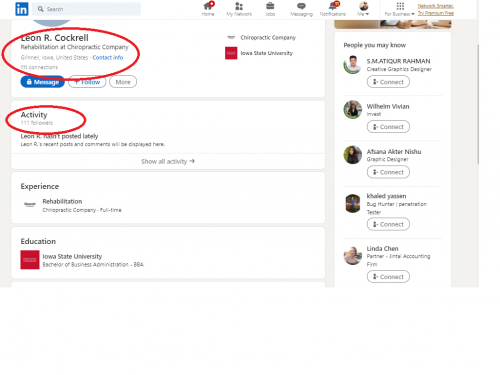Open the Home icon in the navigation bar

[208, 9]
